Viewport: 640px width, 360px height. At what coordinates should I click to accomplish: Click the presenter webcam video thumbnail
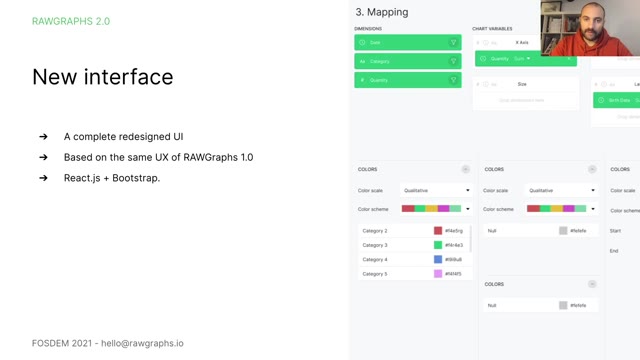pos(590,28)
